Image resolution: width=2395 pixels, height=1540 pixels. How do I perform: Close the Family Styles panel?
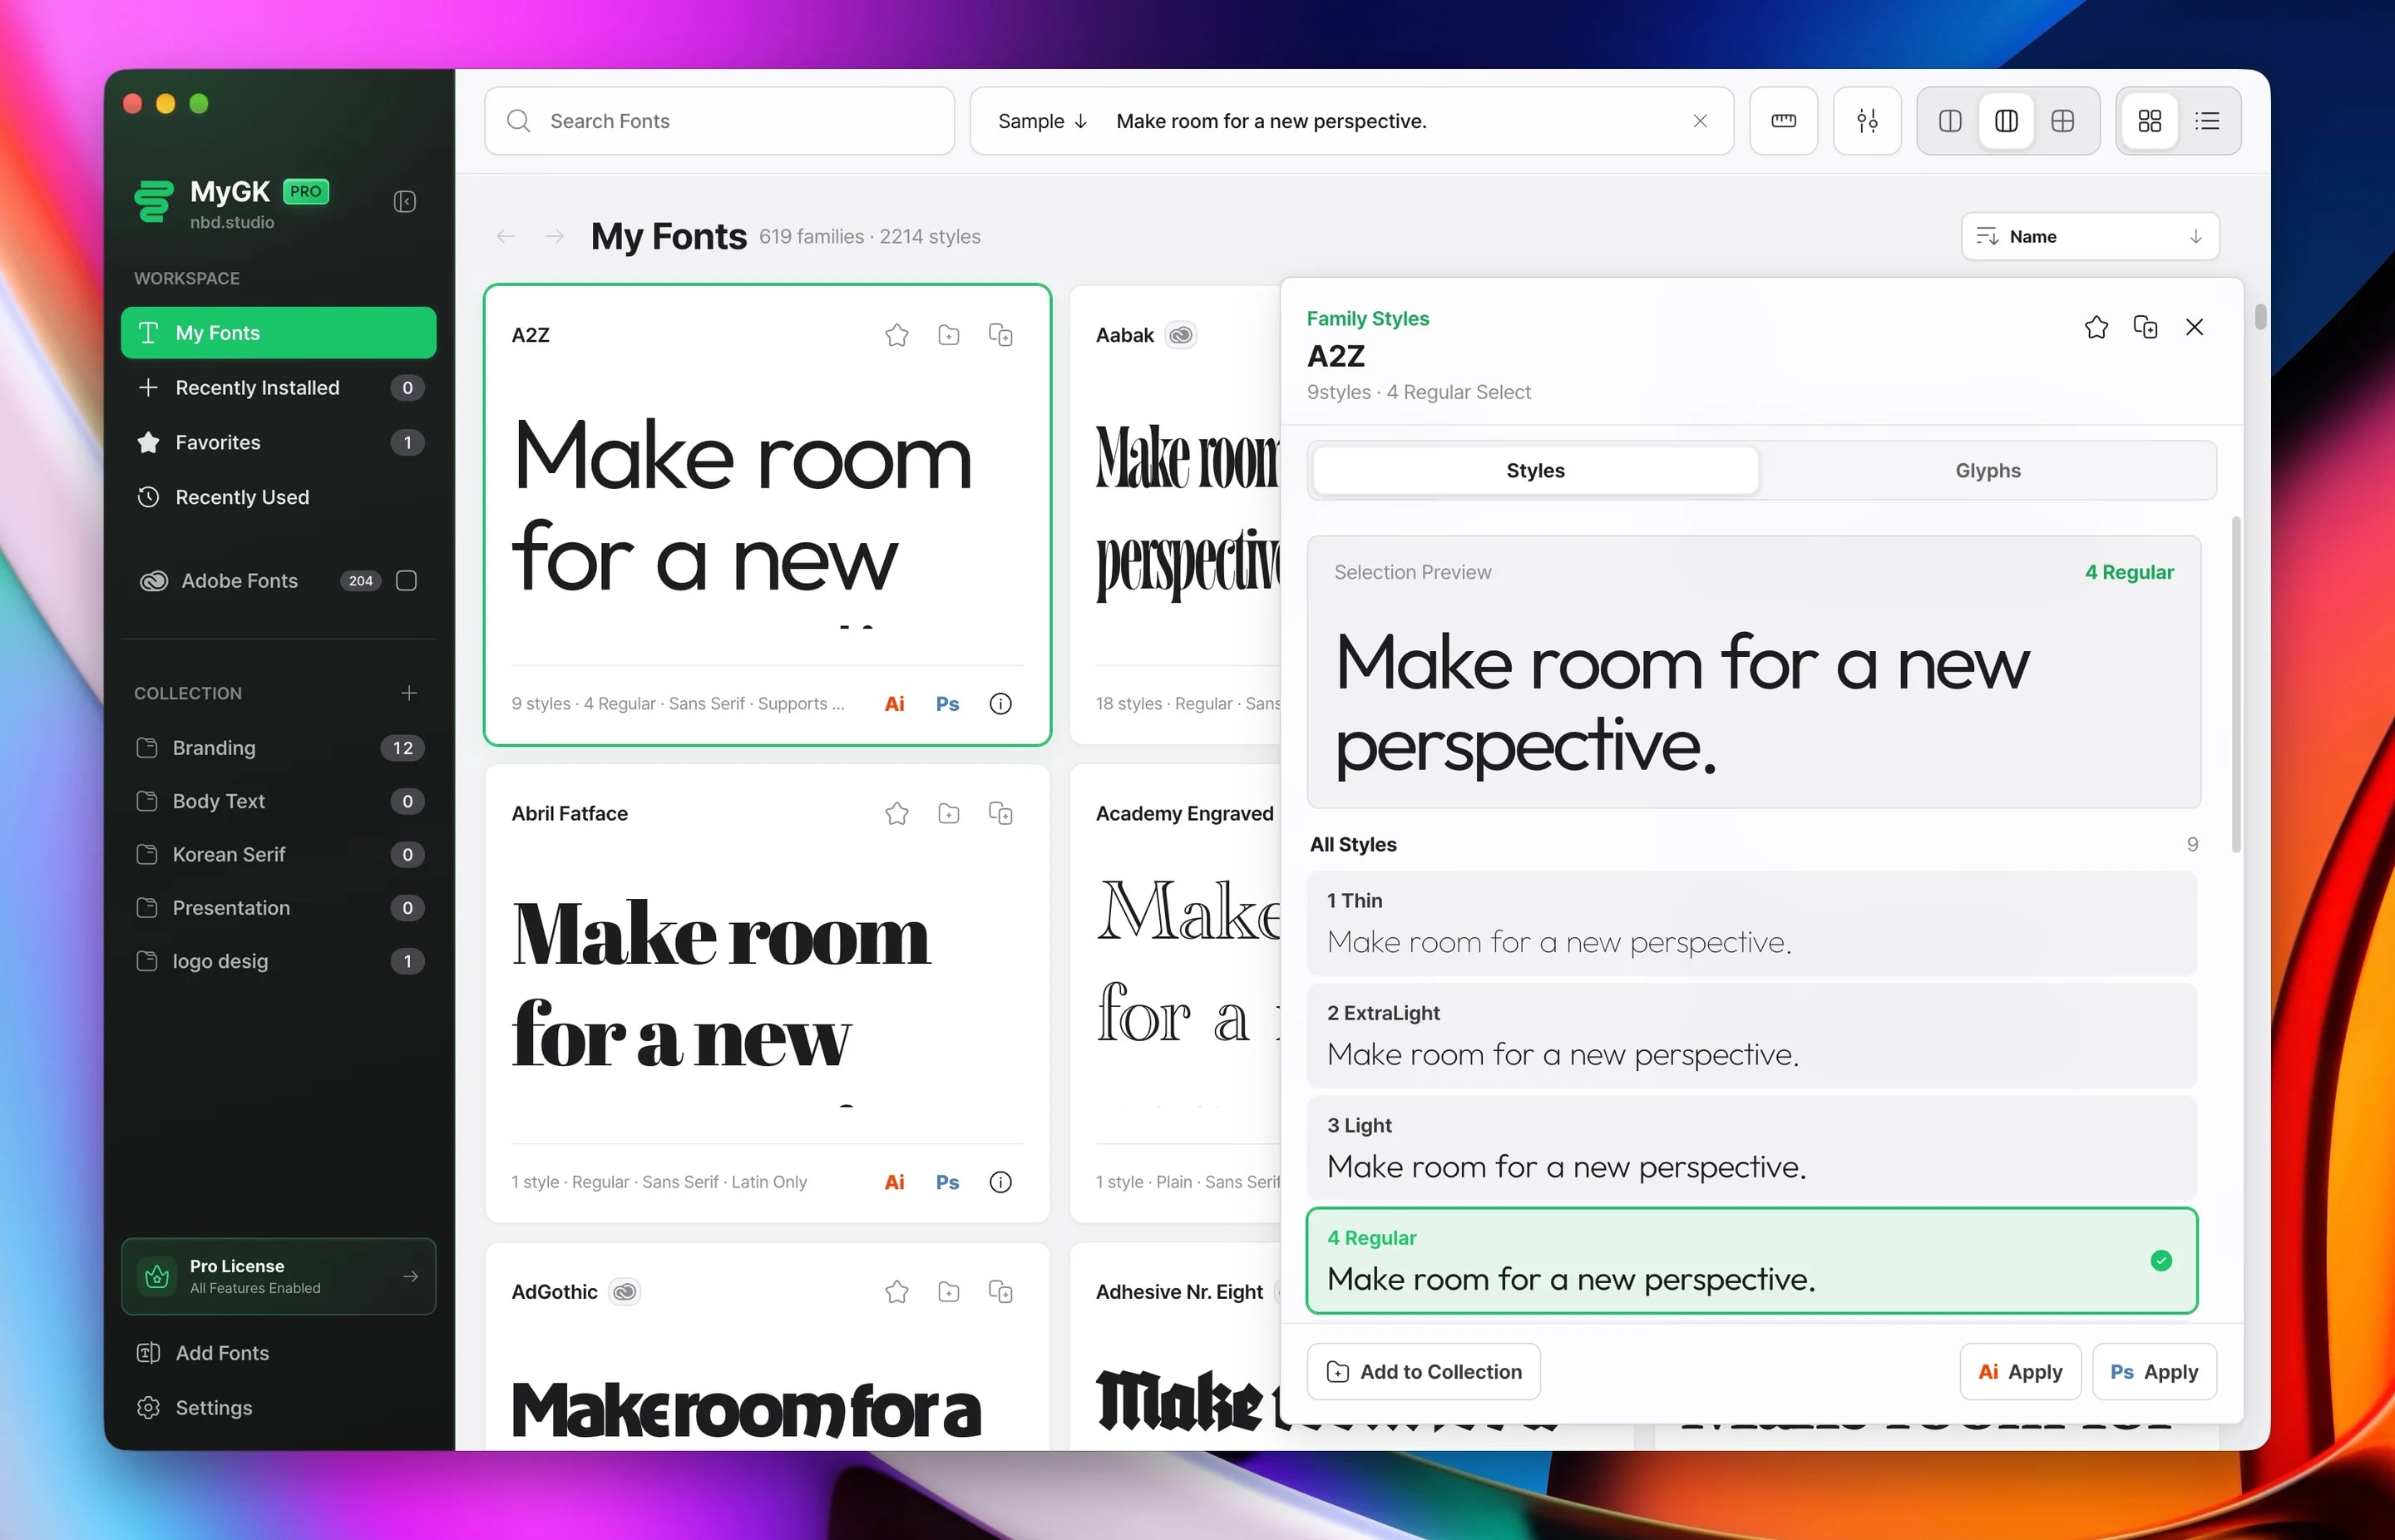2194,327
